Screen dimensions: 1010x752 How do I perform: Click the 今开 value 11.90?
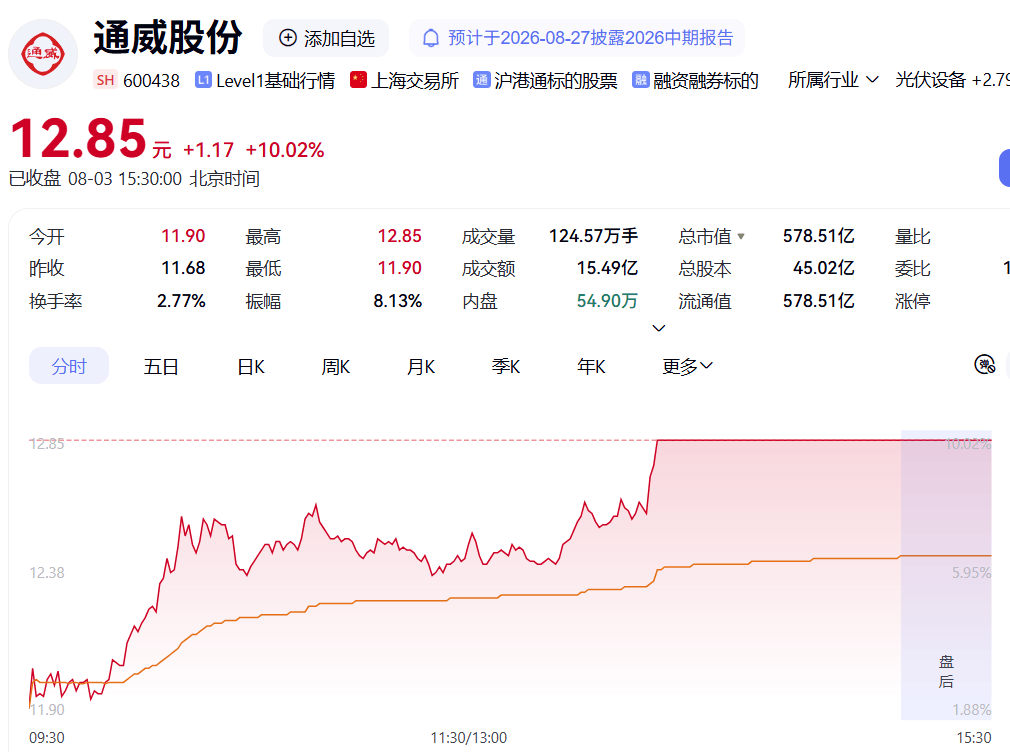coord(183,236)
